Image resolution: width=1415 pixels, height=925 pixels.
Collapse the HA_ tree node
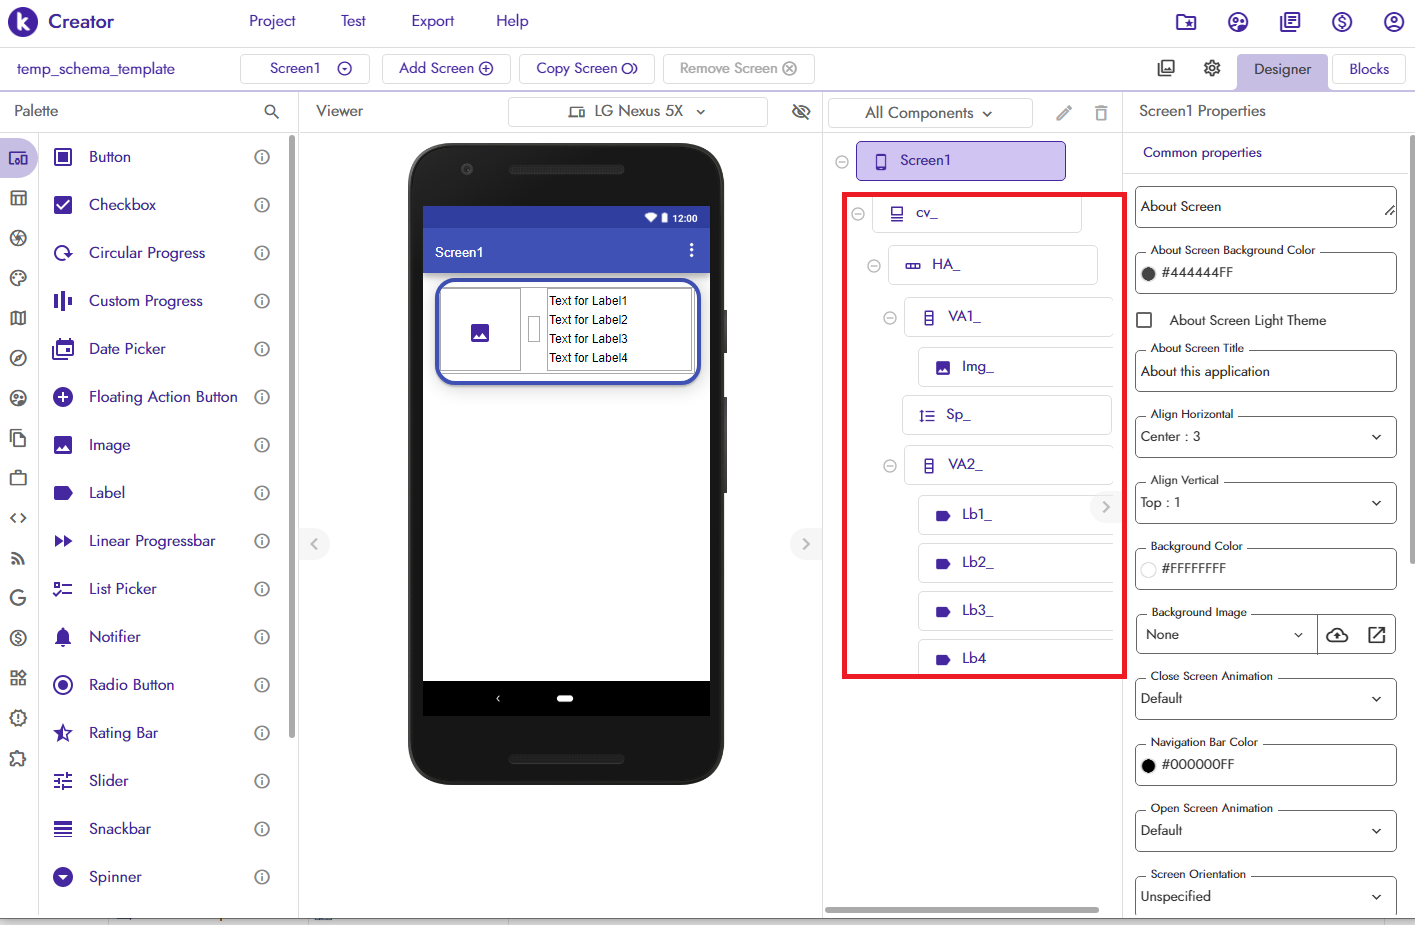point(874,266)
